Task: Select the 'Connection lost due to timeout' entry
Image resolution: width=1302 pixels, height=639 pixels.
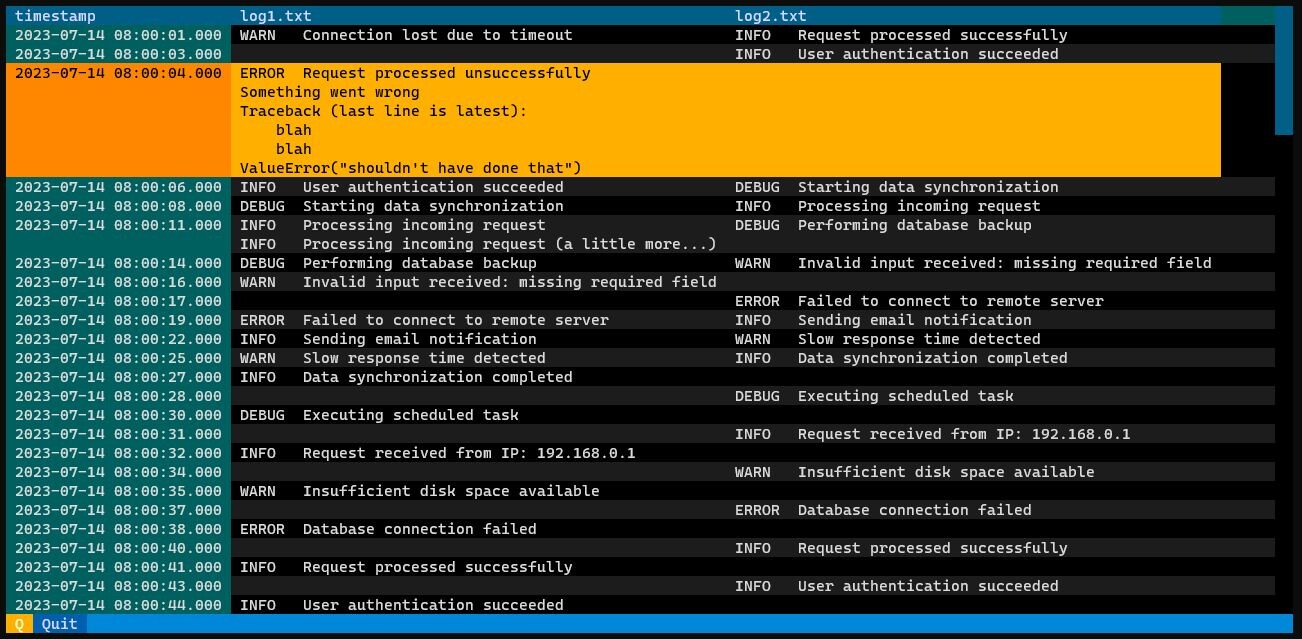Action: pyautogui.click(x=437, y=35)
